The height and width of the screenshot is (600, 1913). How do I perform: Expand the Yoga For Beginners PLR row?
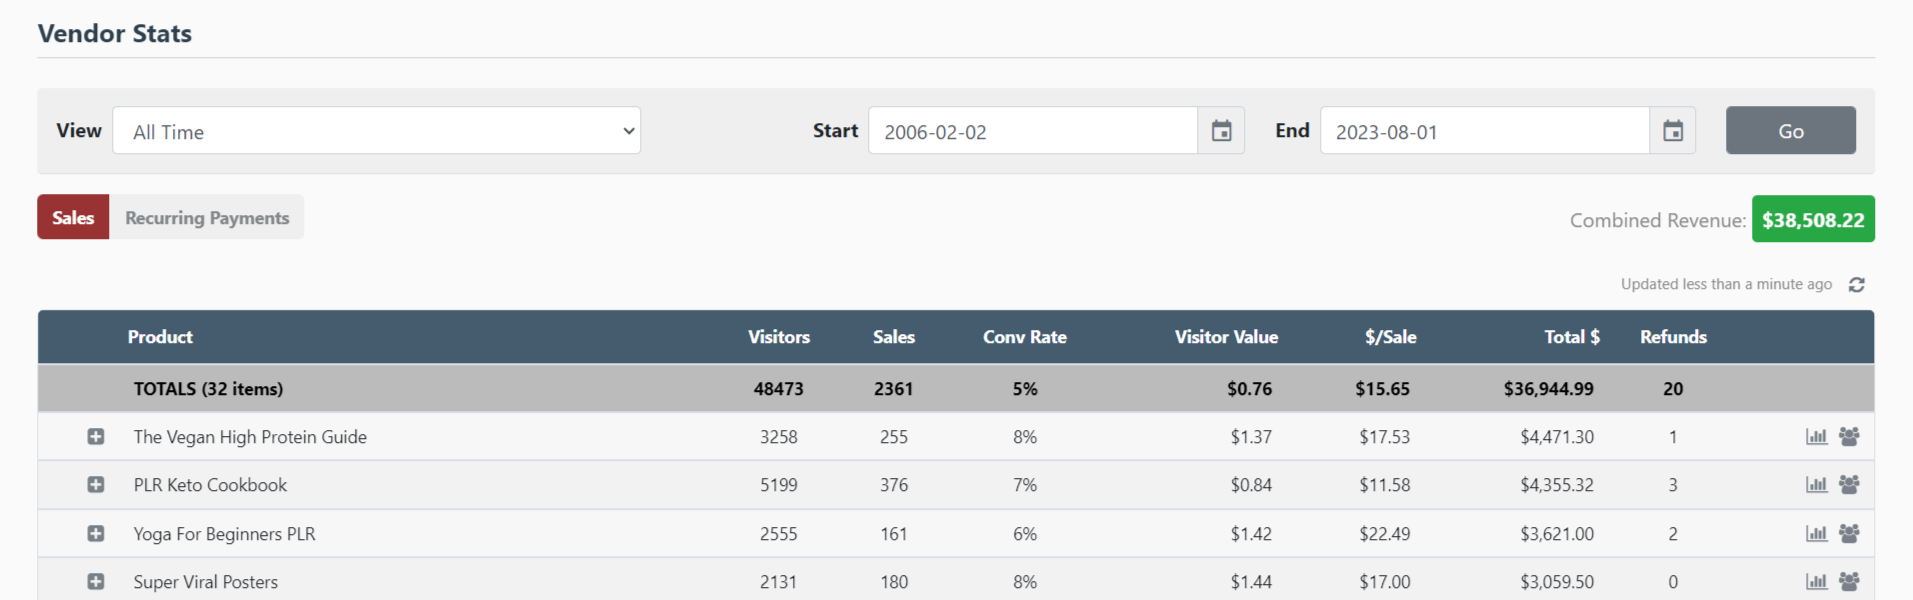tap(96, 534)
